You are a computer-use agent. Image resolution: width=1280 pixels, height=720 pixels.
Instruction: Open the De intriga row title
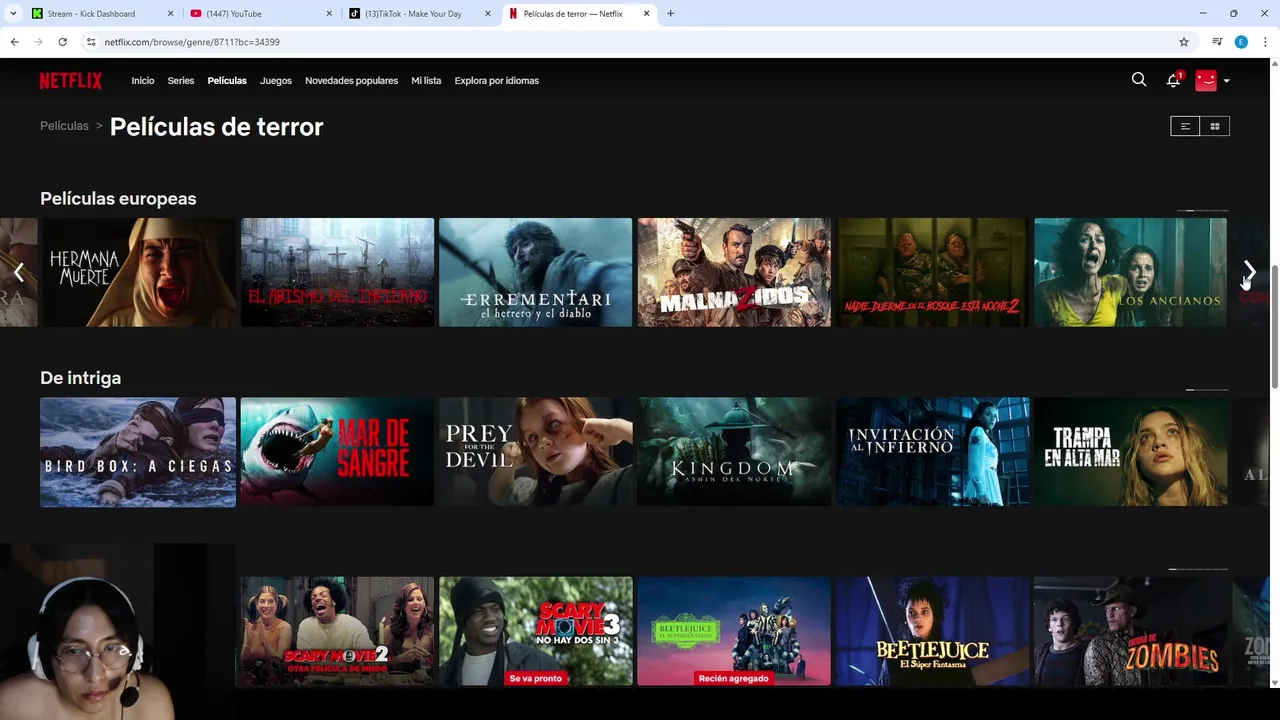80,378
